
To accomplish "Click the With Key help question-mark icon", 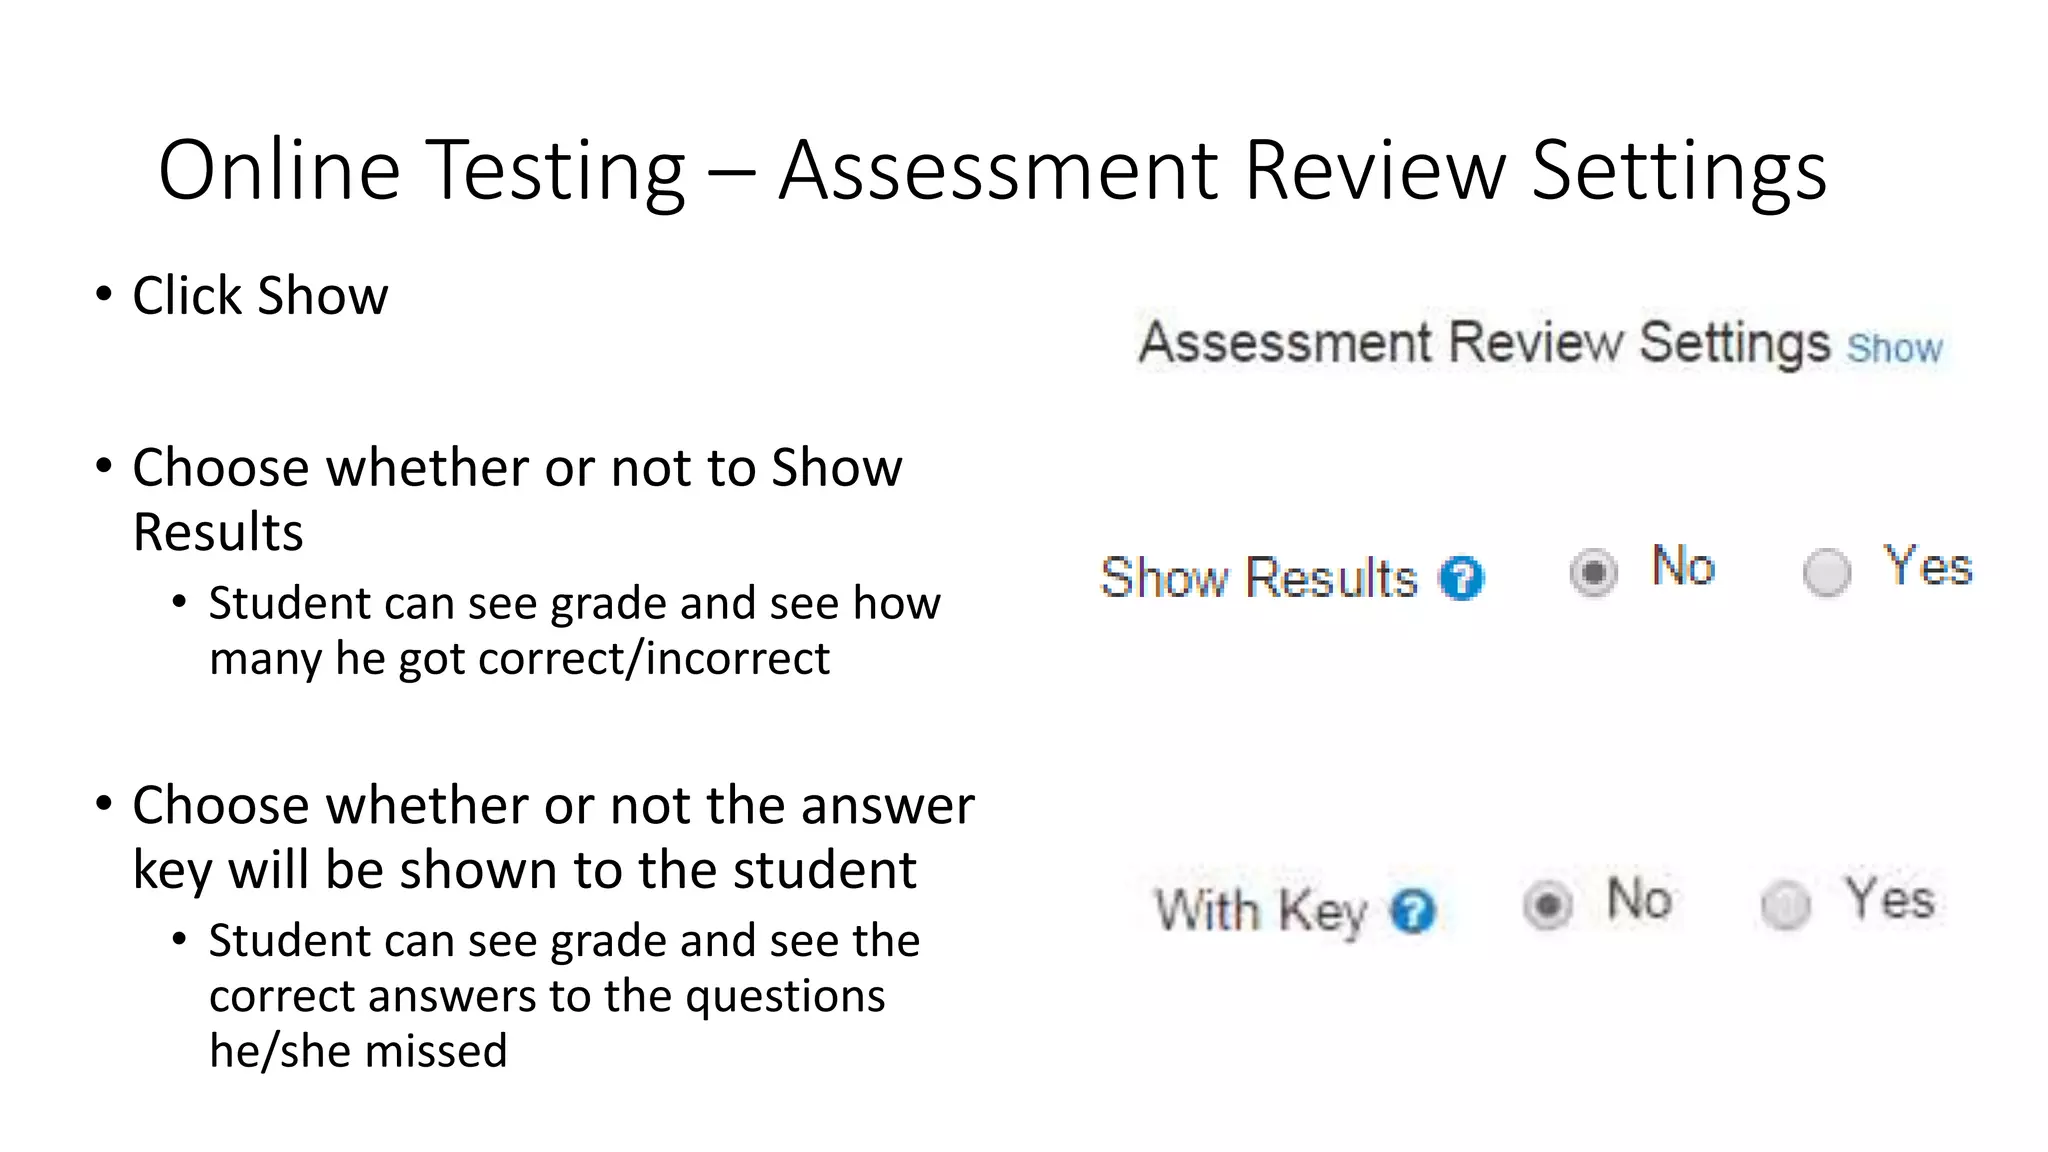I will 1413,911.
